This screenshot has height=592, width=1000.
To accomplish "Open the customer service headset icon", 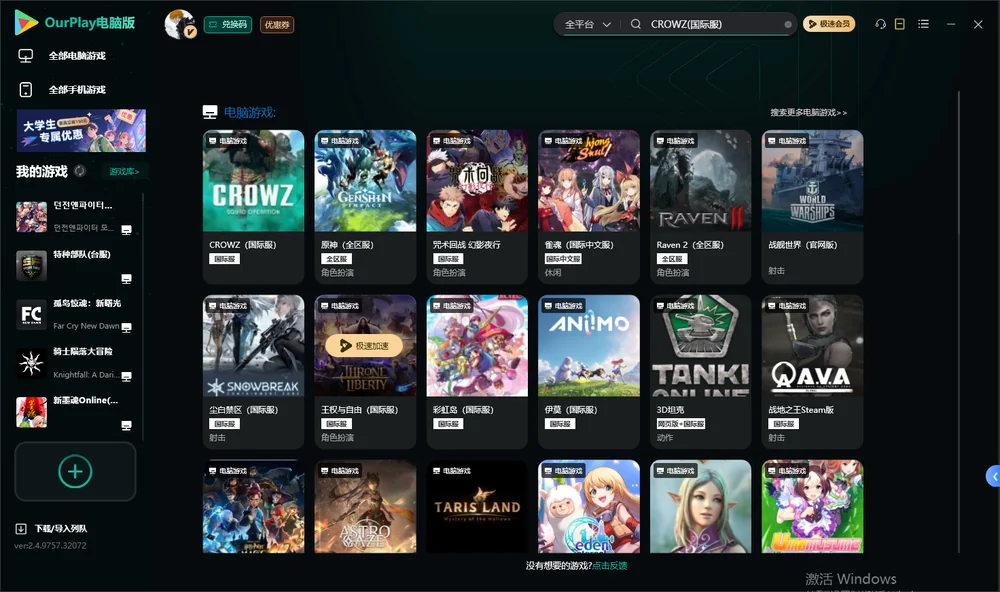I will point(880,24).
